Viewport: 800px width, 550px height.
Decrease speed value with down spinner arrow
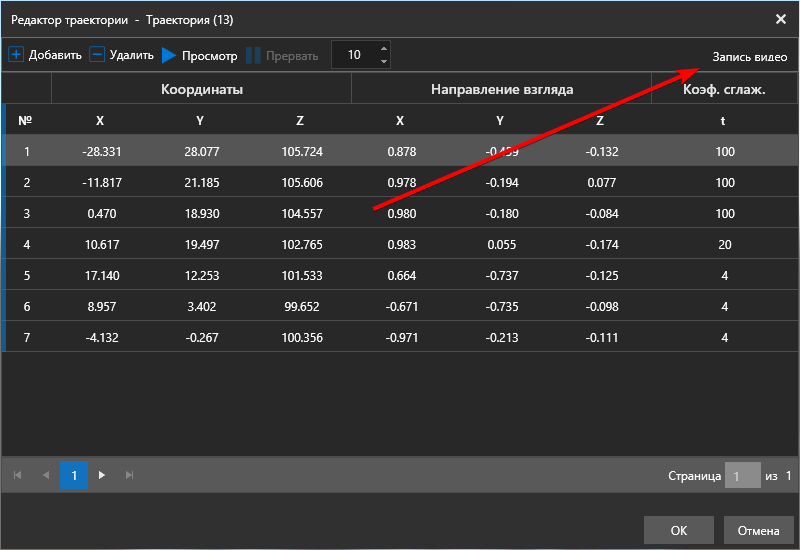(384, 61)
